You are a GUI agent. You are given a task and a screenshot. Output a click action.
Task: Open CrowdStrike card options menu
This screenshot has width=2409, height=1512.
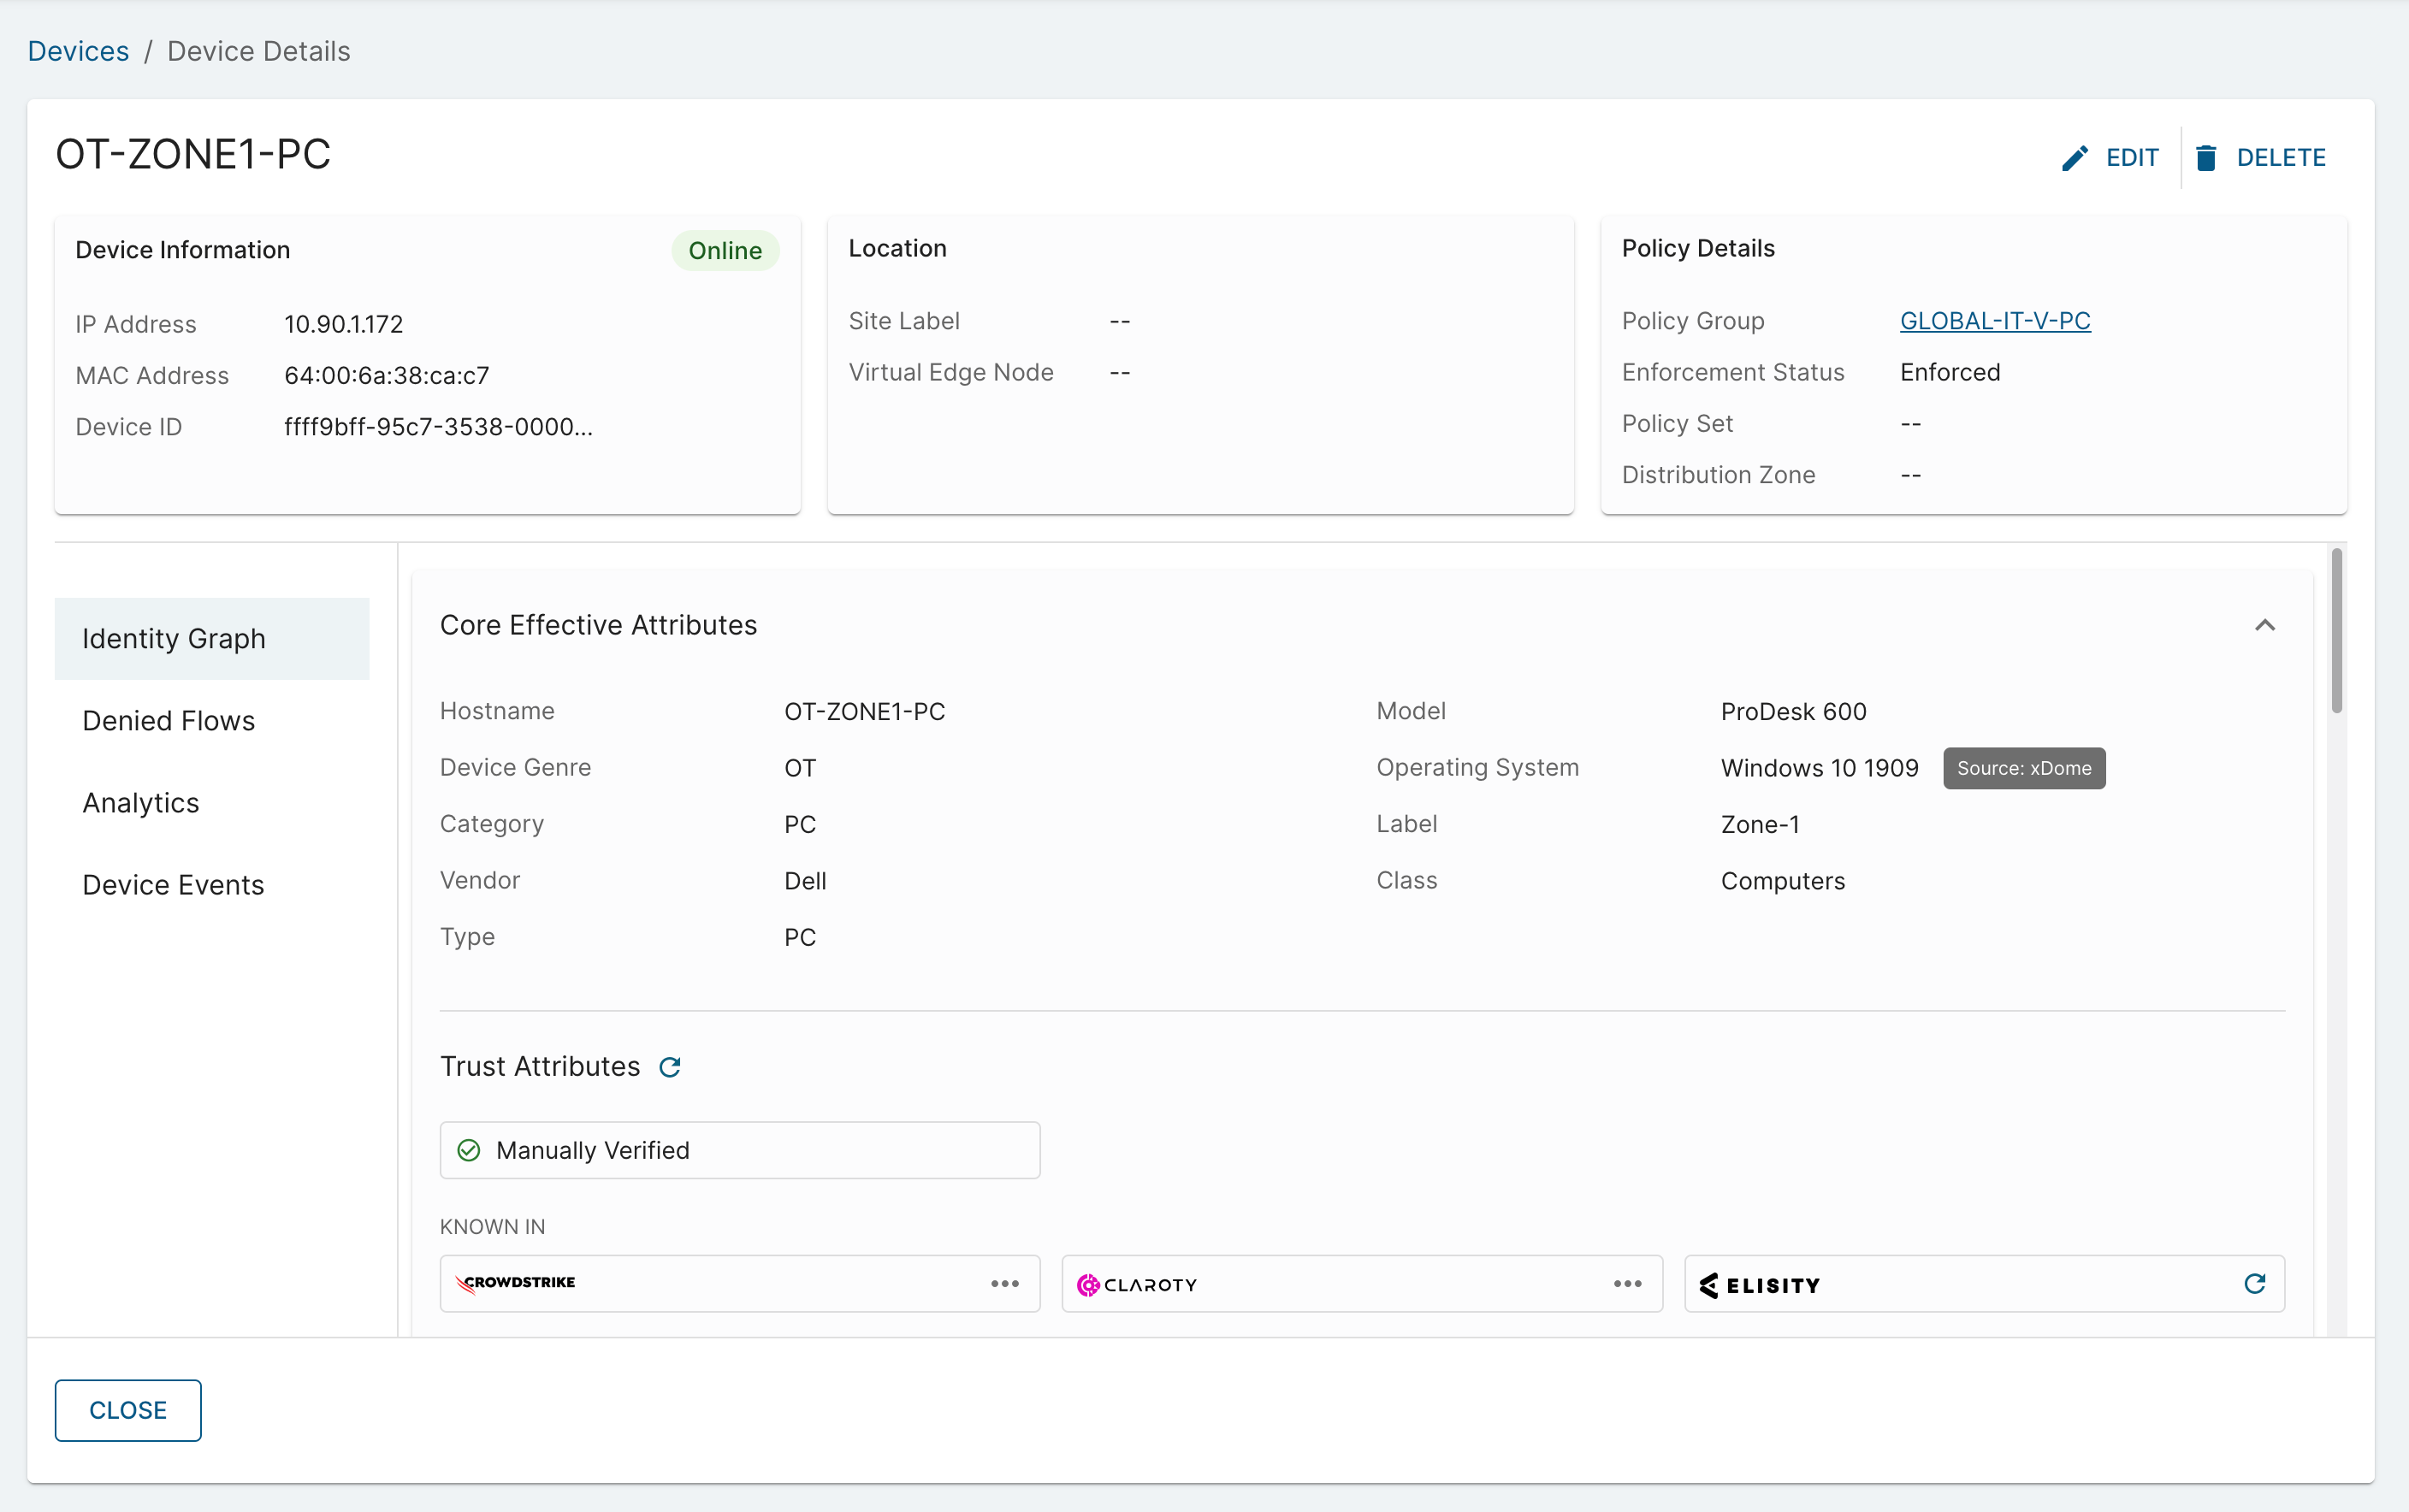[1004, 1283]
